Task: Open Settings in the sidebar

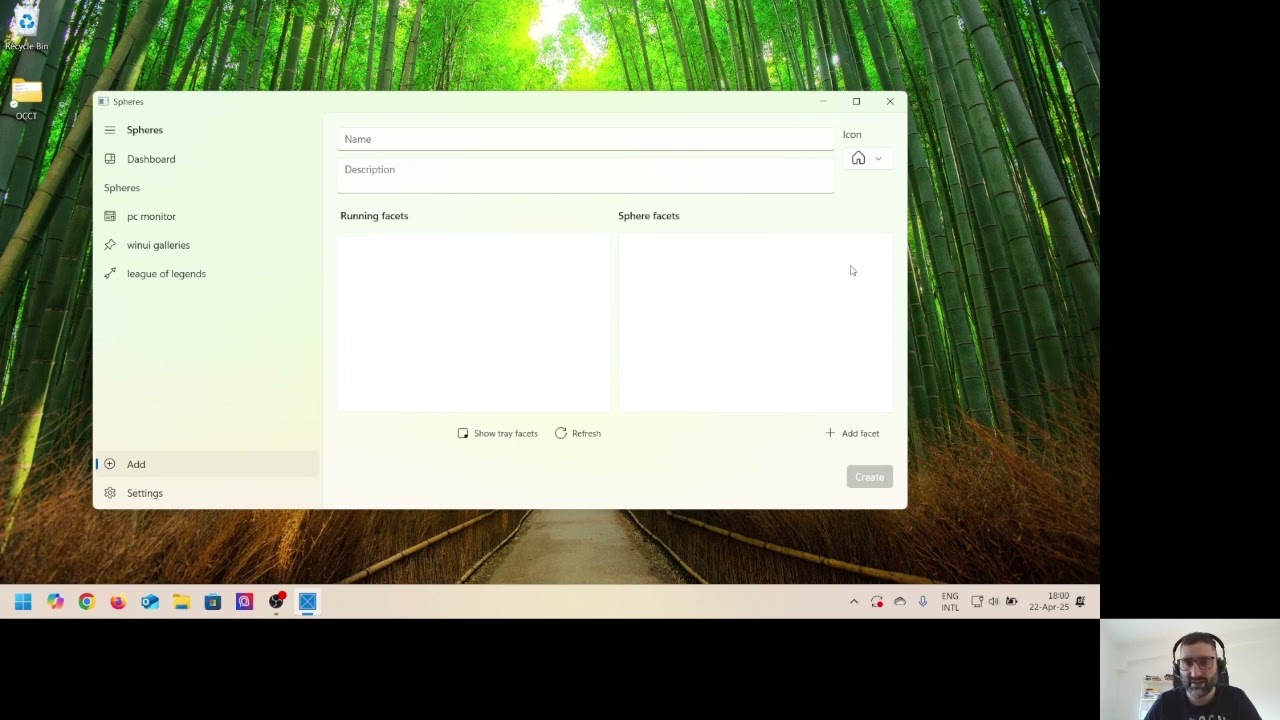Action: [x=207, y=493]
